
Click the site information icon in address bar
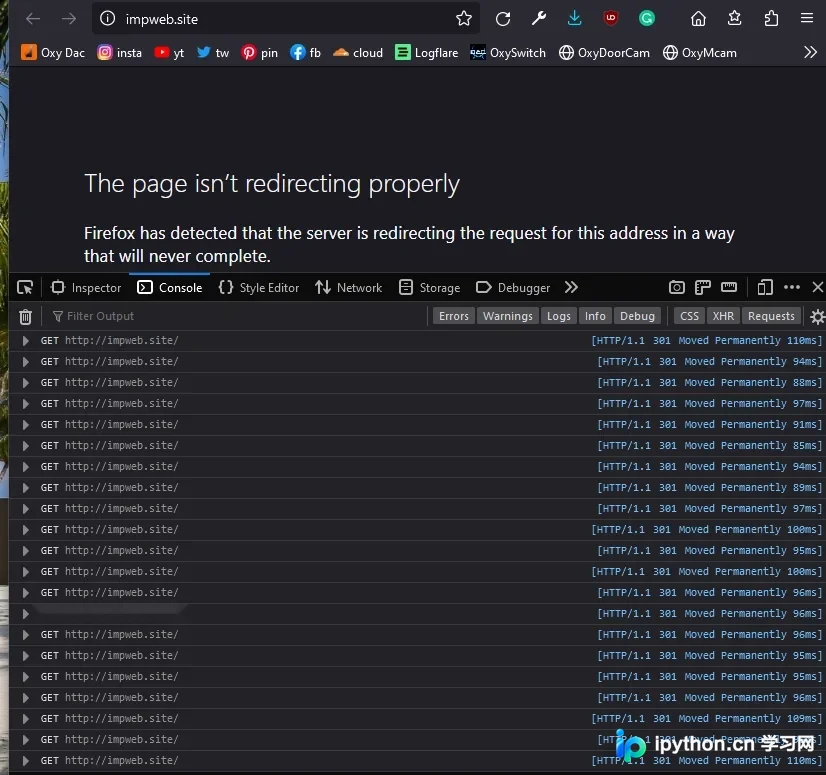[107, 19]
